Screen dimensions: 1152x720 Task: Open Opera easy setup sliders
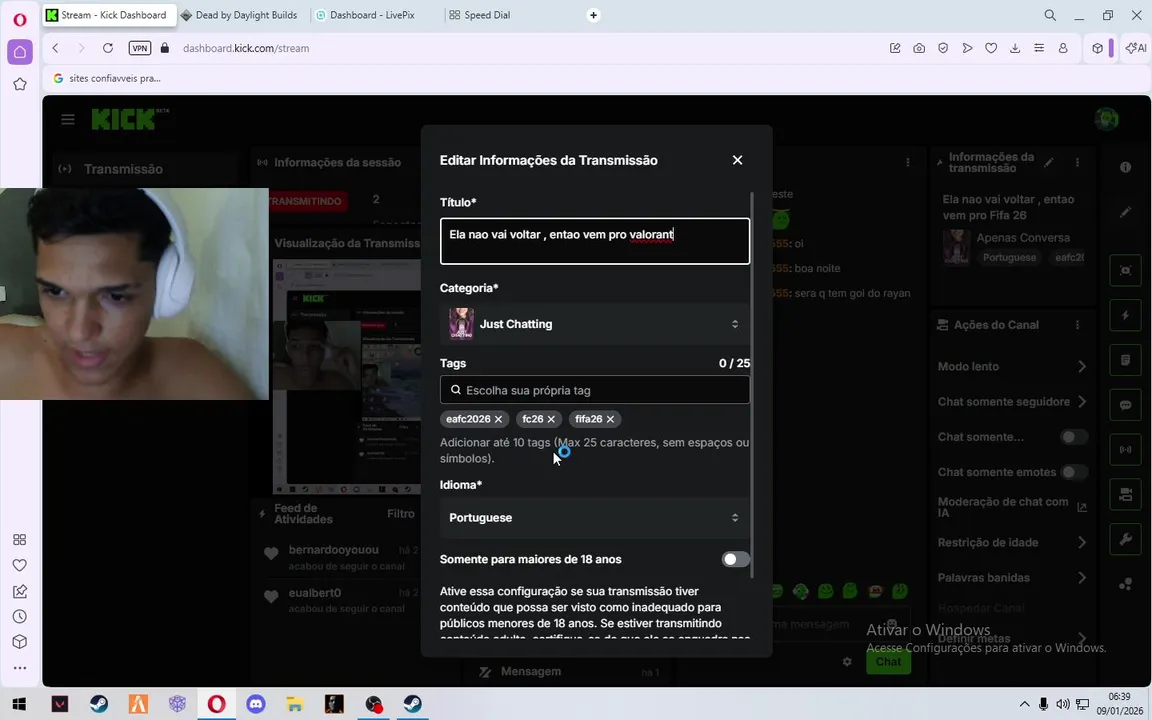coord(1039,48)
